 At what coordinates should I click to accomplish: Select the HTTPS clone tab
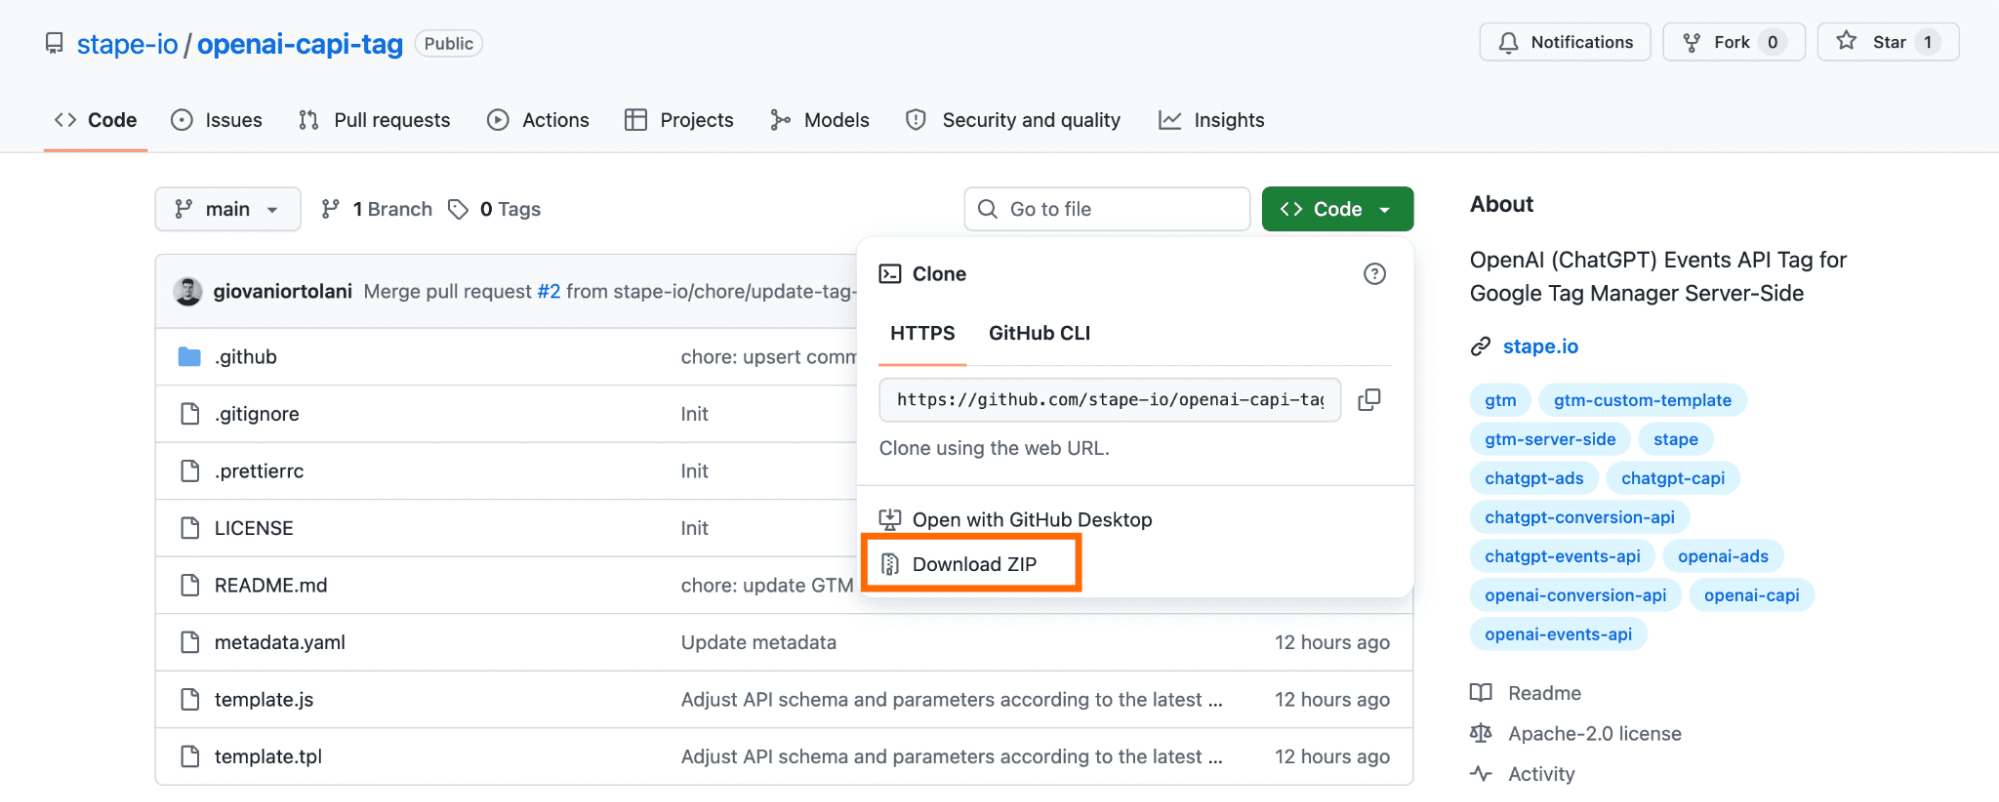tap(922, 334)
